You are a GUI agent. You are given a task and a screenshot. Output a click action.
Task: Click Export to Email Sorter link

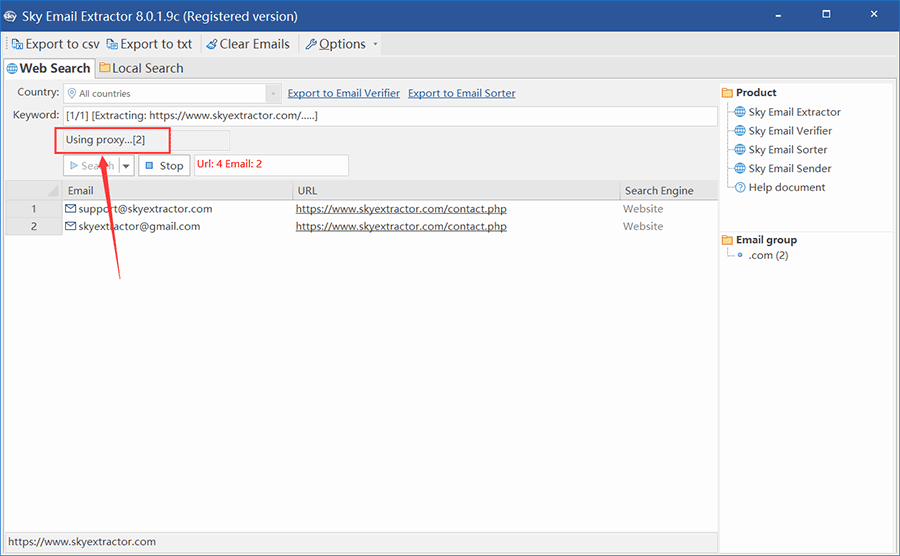(x=461, y=93)
